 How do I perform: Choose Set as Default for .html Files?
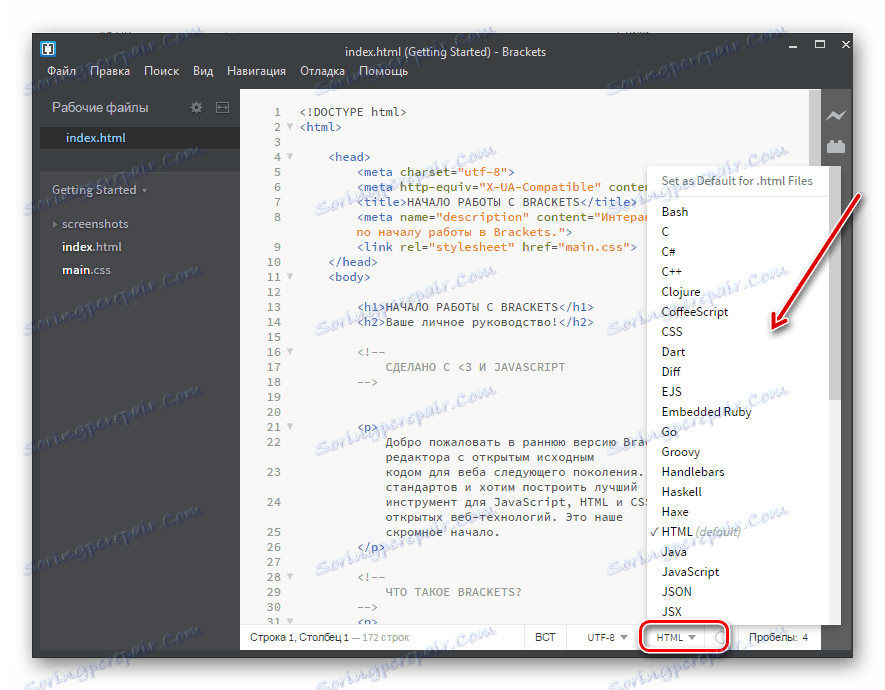(x=737, y=181)
